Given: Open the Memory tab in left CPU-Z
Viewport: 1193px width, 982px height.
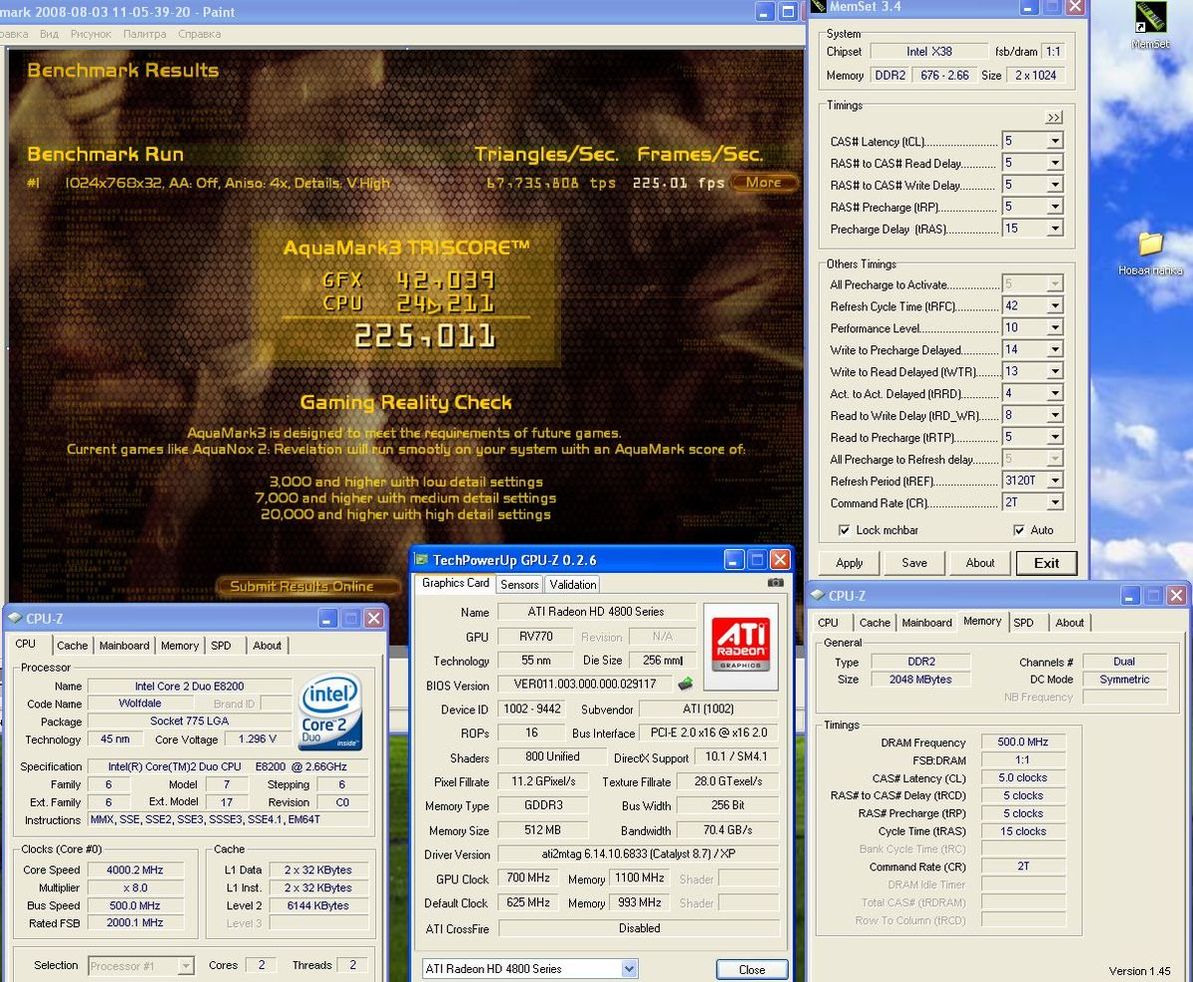Looking at the screenshot, I should coord(180,646).
